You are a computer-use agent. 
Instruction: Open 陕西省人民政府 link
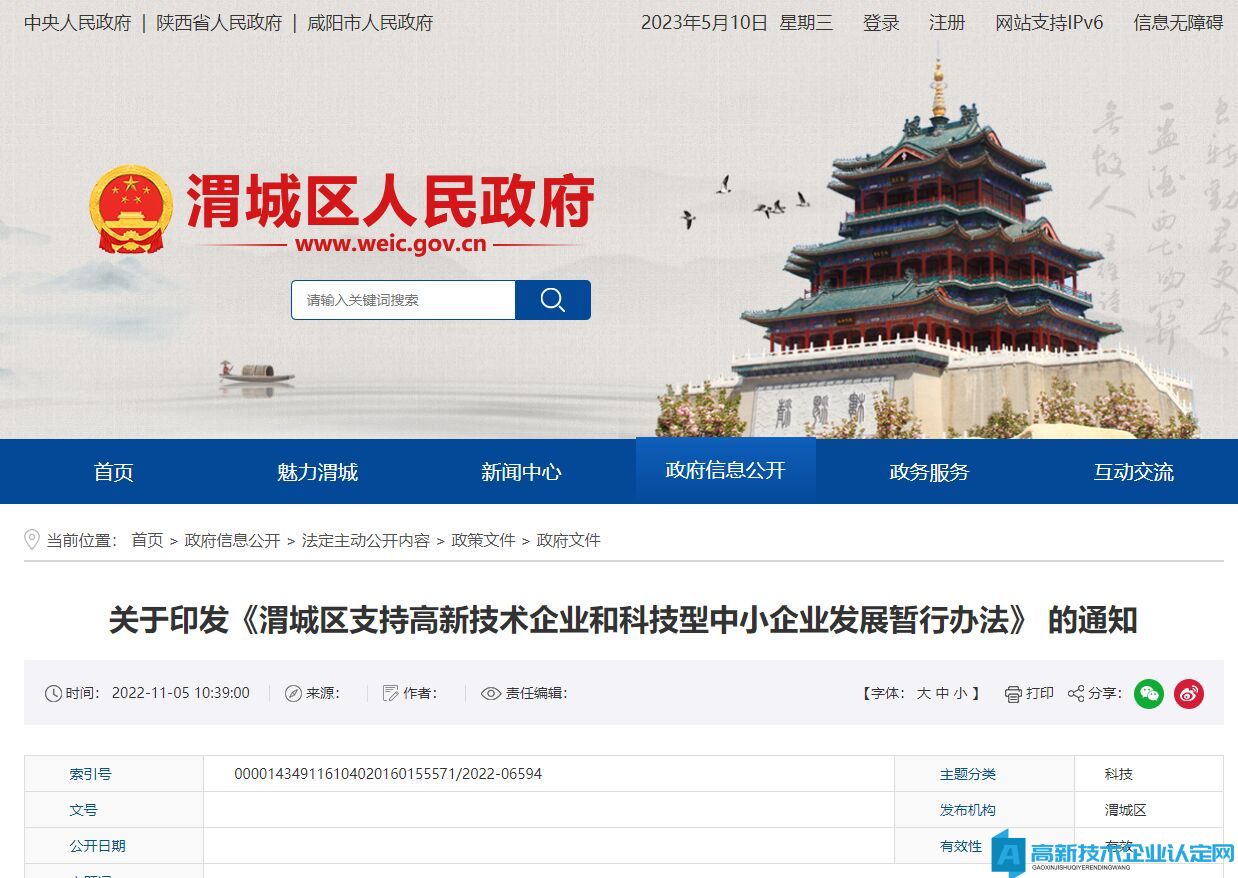click(219, 22)
